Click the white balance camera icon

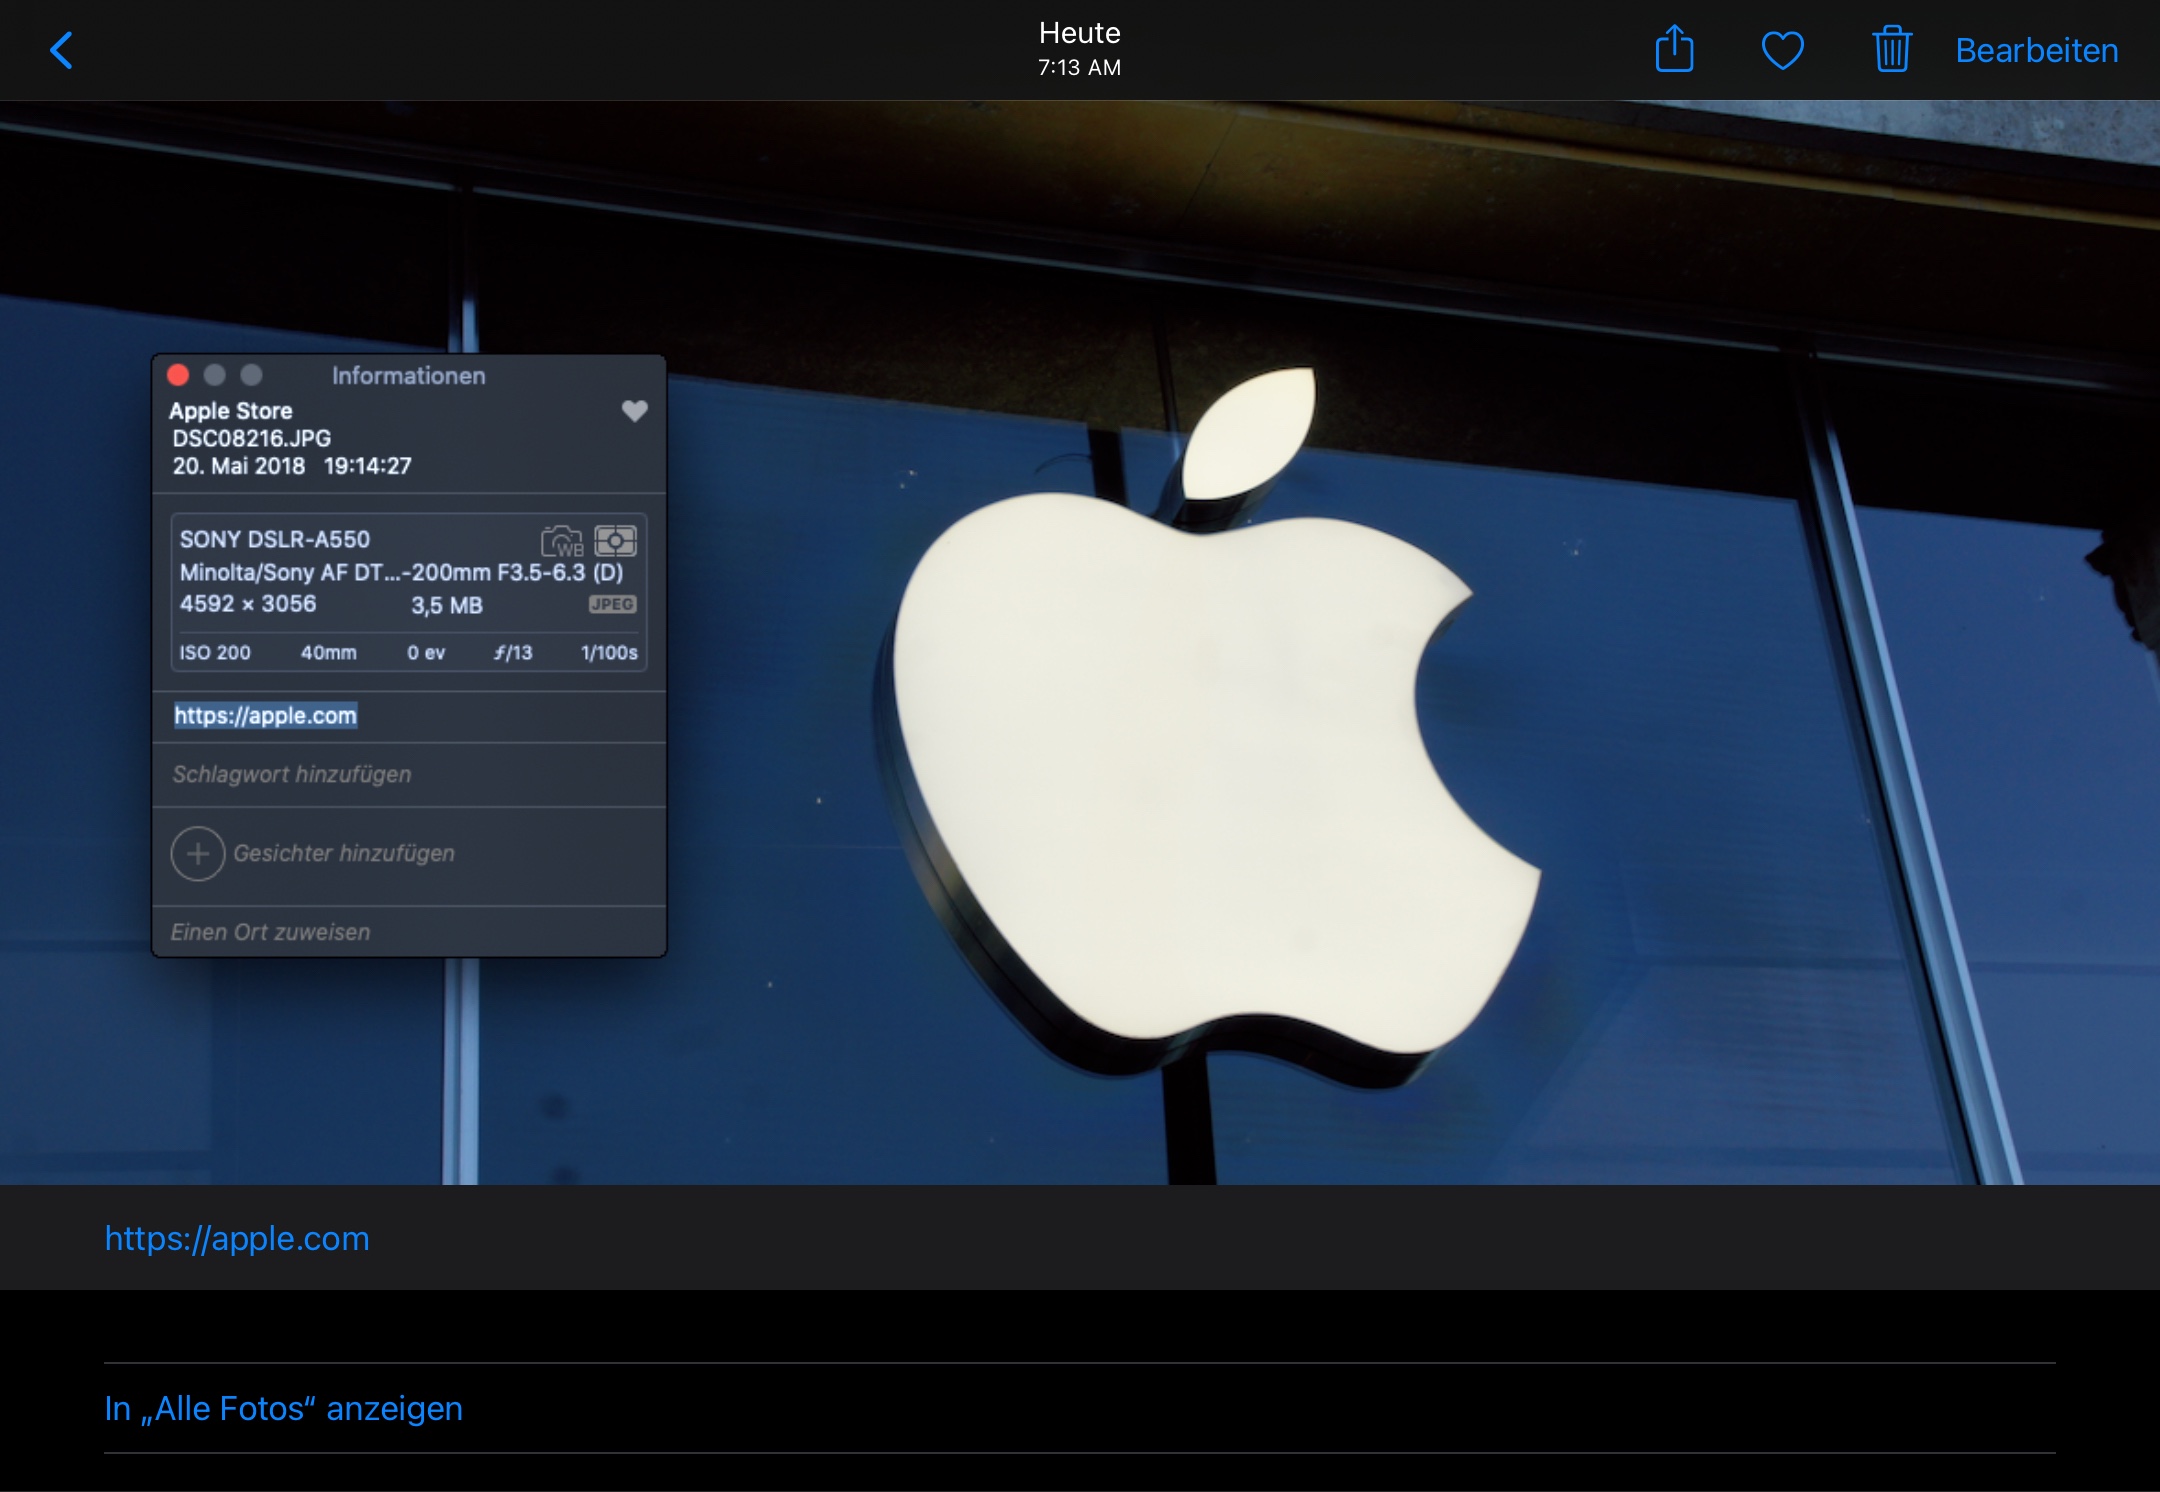click(561, 541)
